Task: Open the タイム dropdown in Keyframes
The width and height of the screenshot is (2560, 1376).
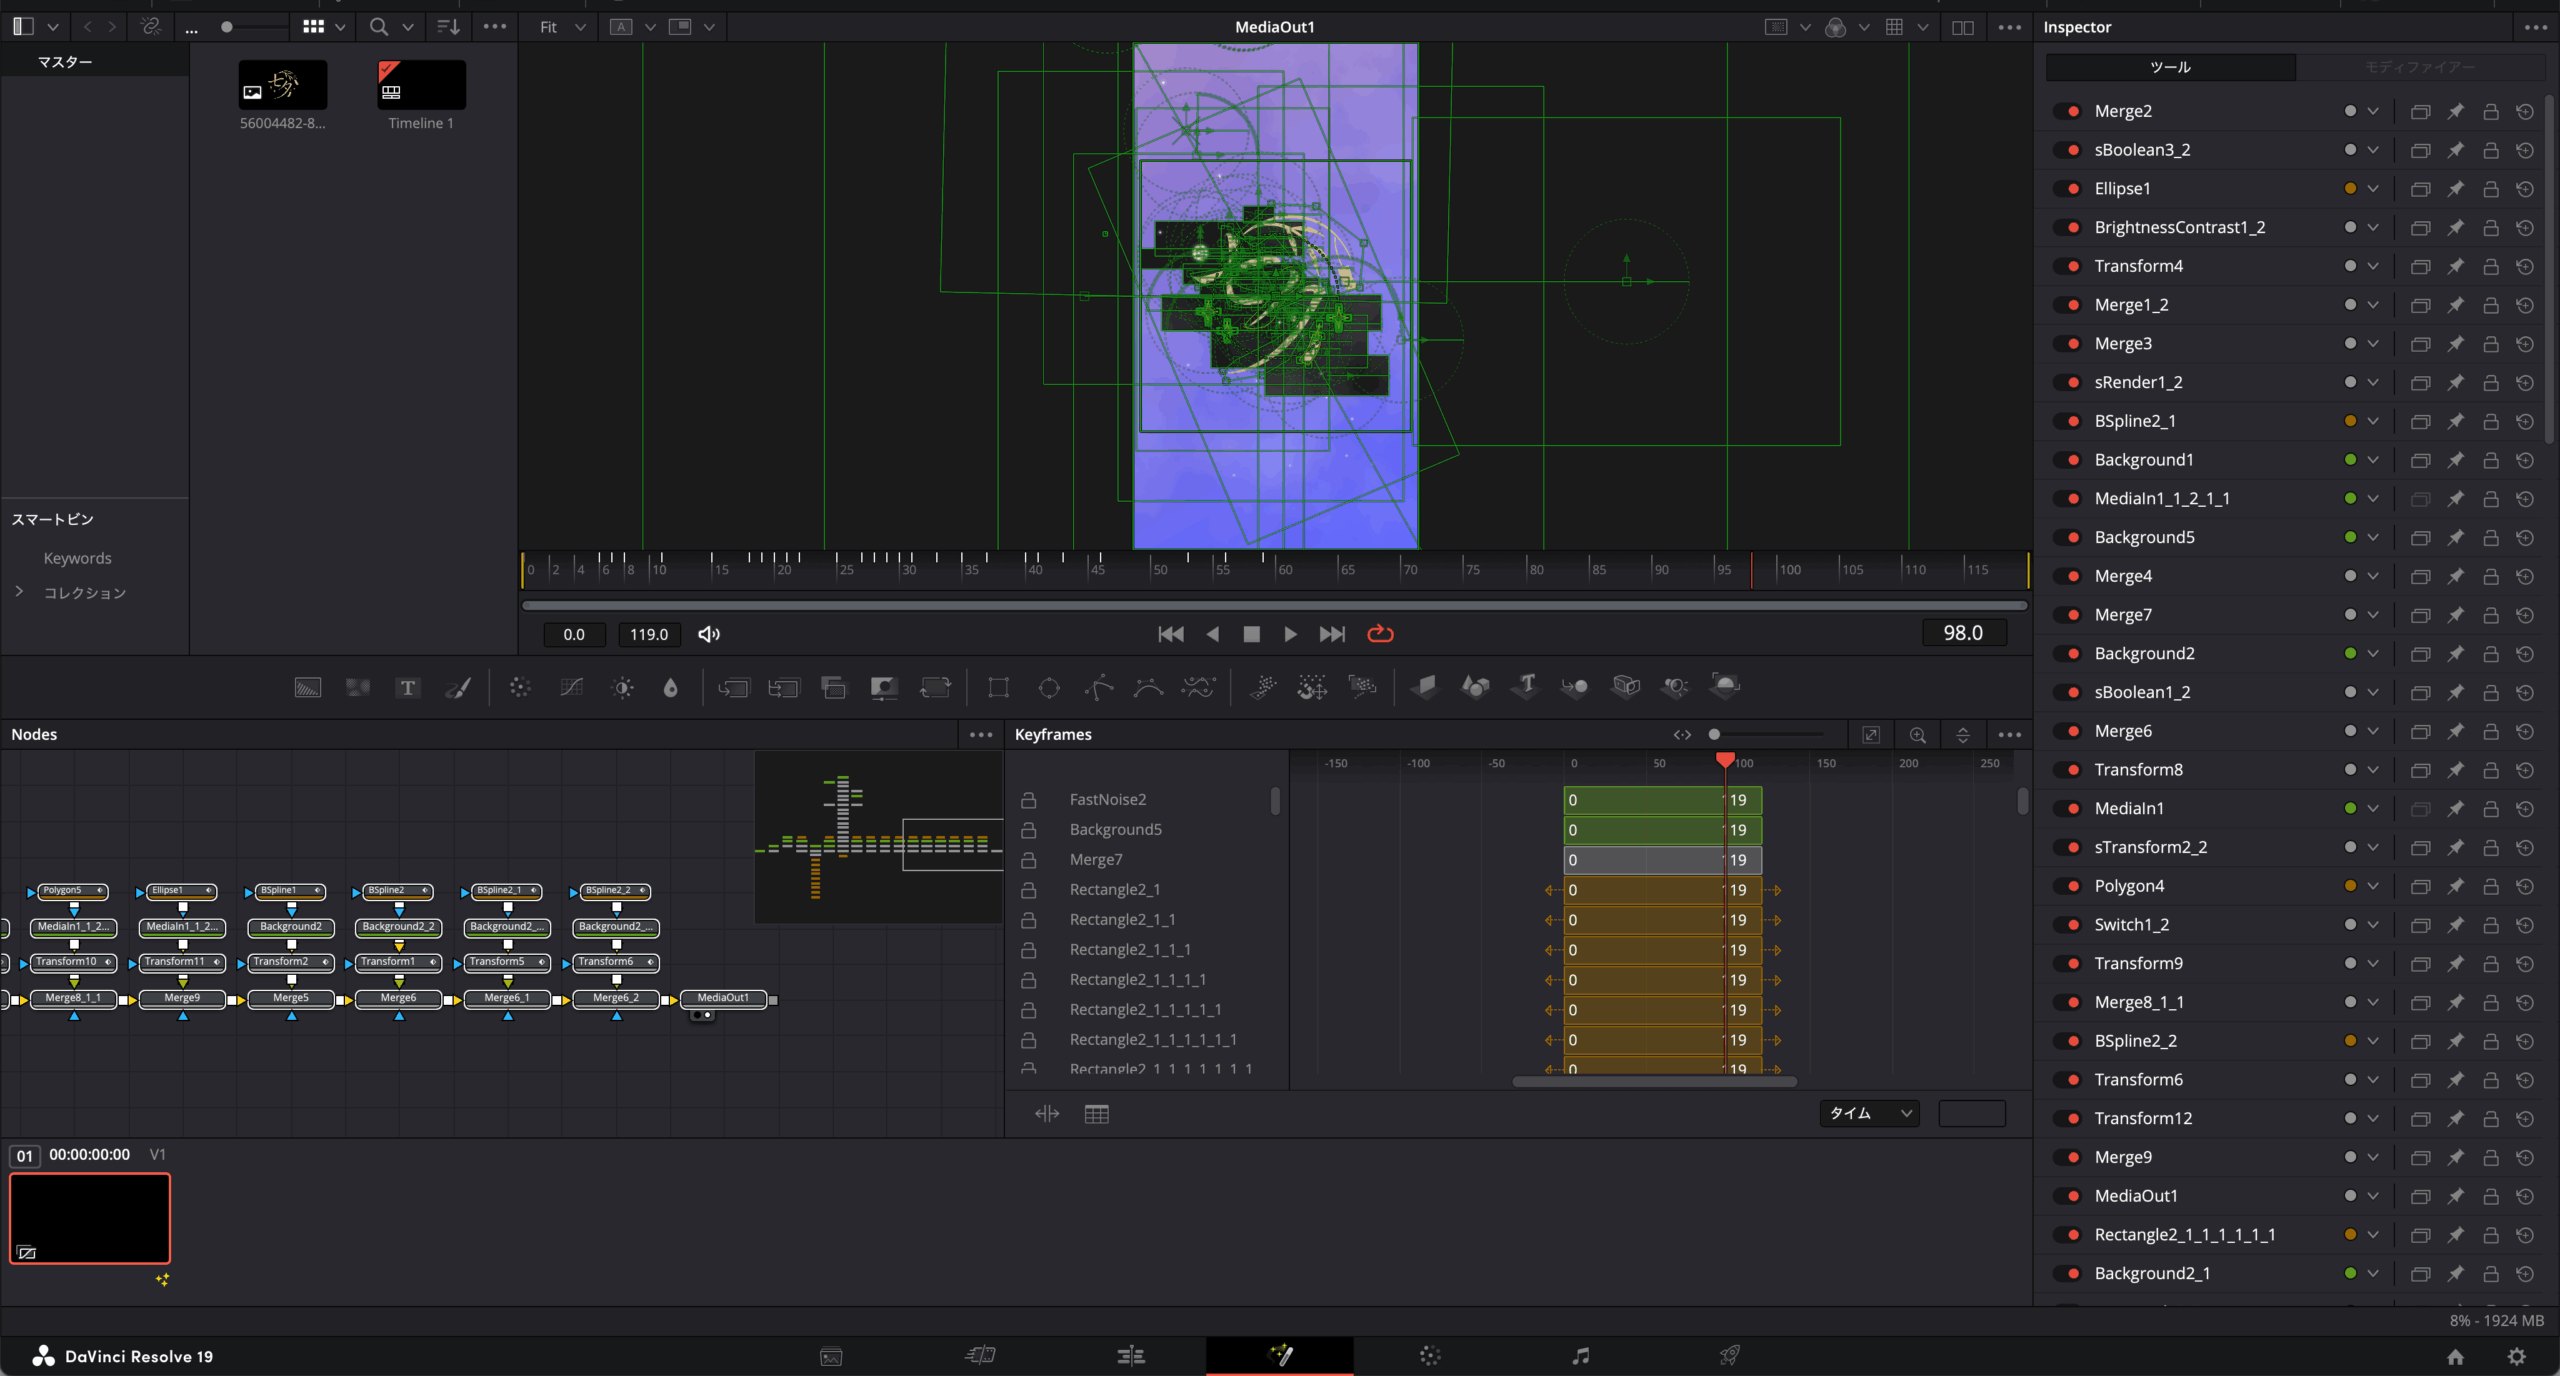Action: point(1869,1113)
